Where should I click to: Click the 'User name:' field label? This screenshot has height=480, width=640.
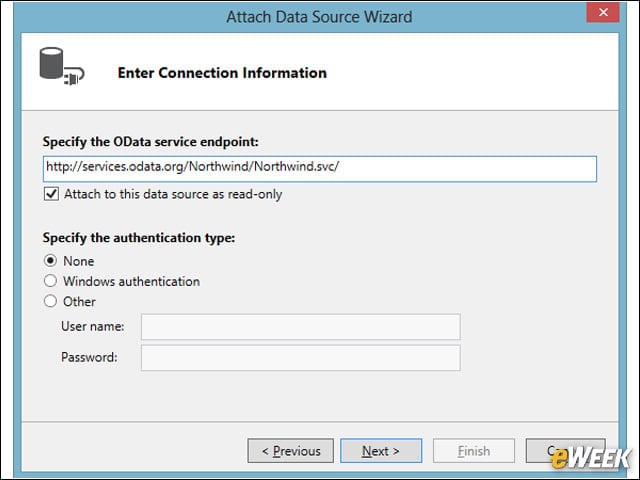(93, 327)
